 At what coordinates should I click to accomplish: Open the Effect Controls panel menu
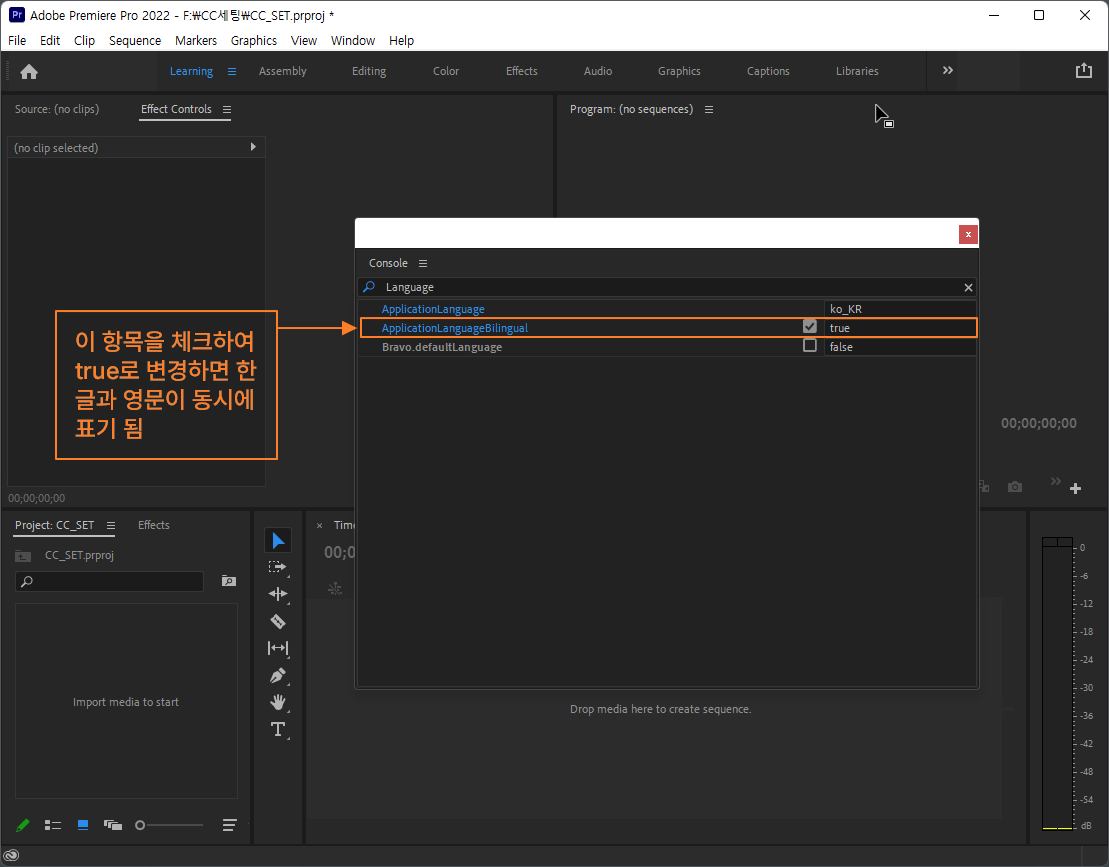(227, 110)
